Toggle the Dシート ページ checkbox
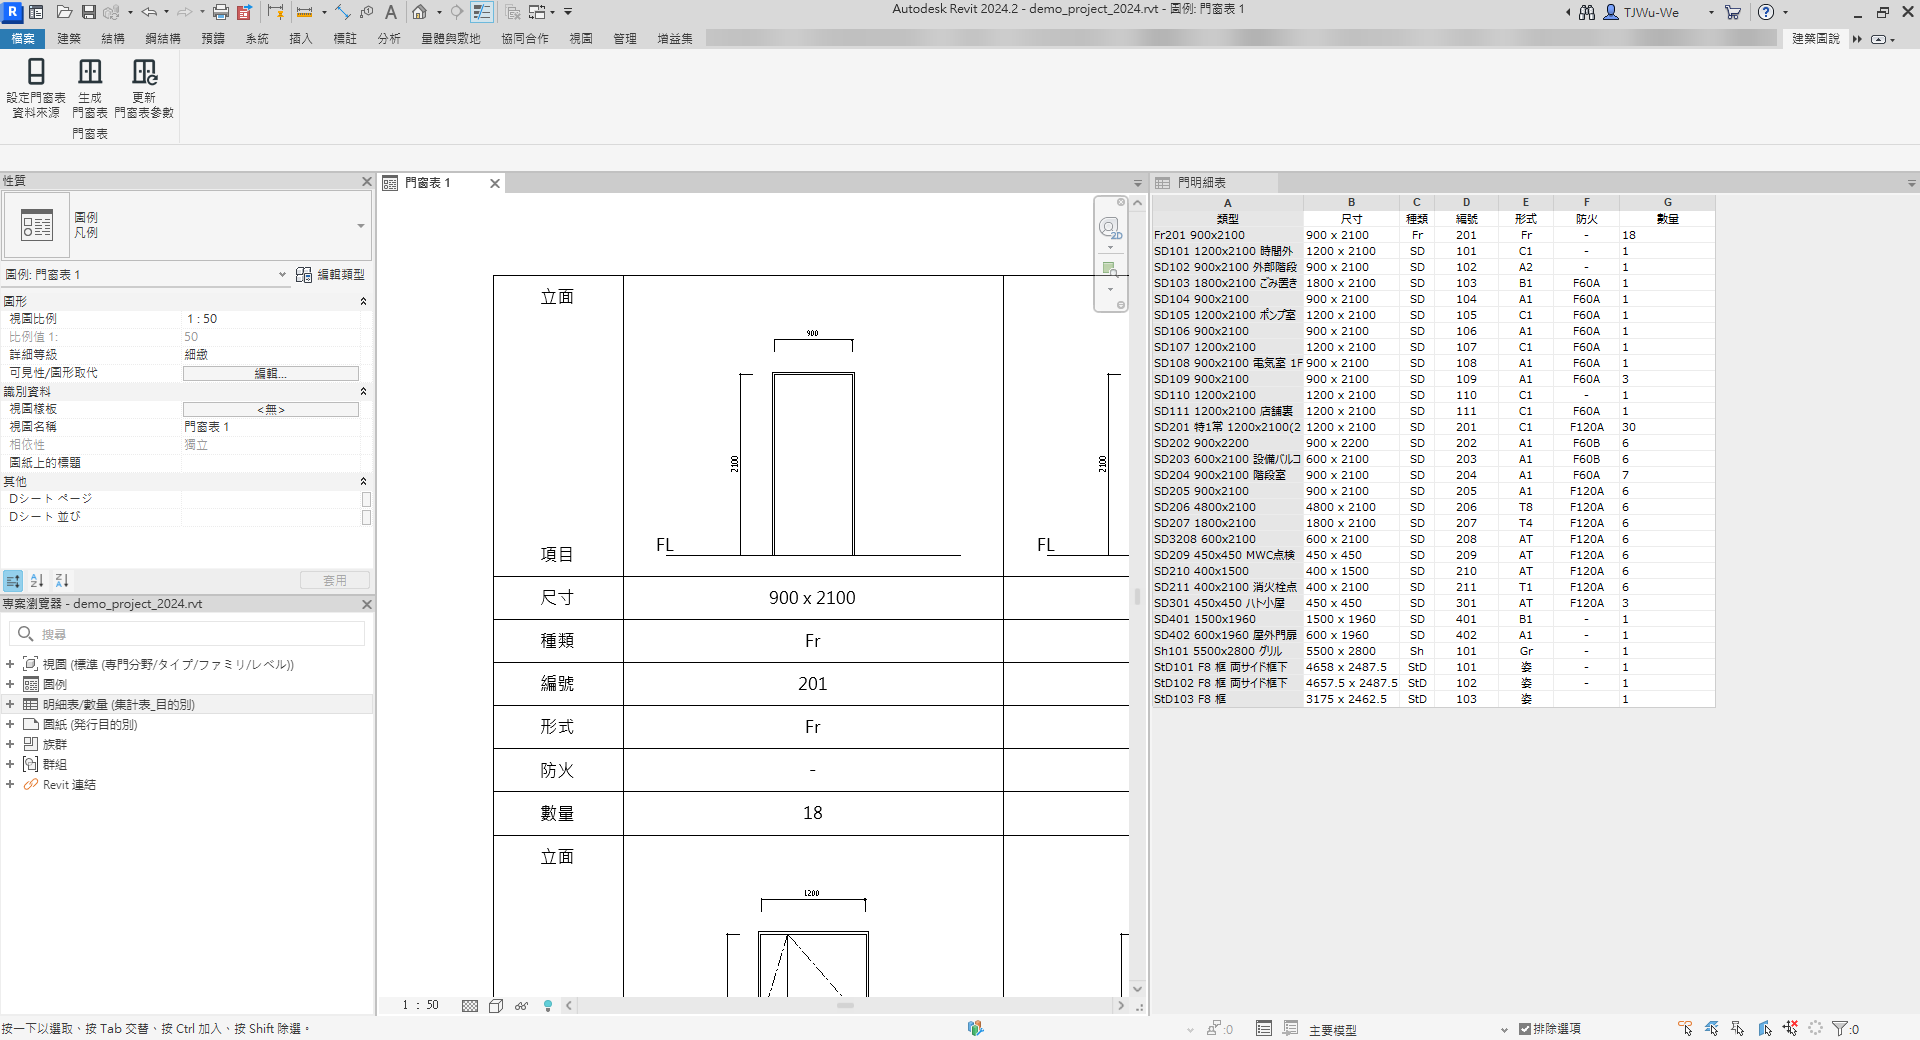The image size is (1920, 1040). (366, 499)
